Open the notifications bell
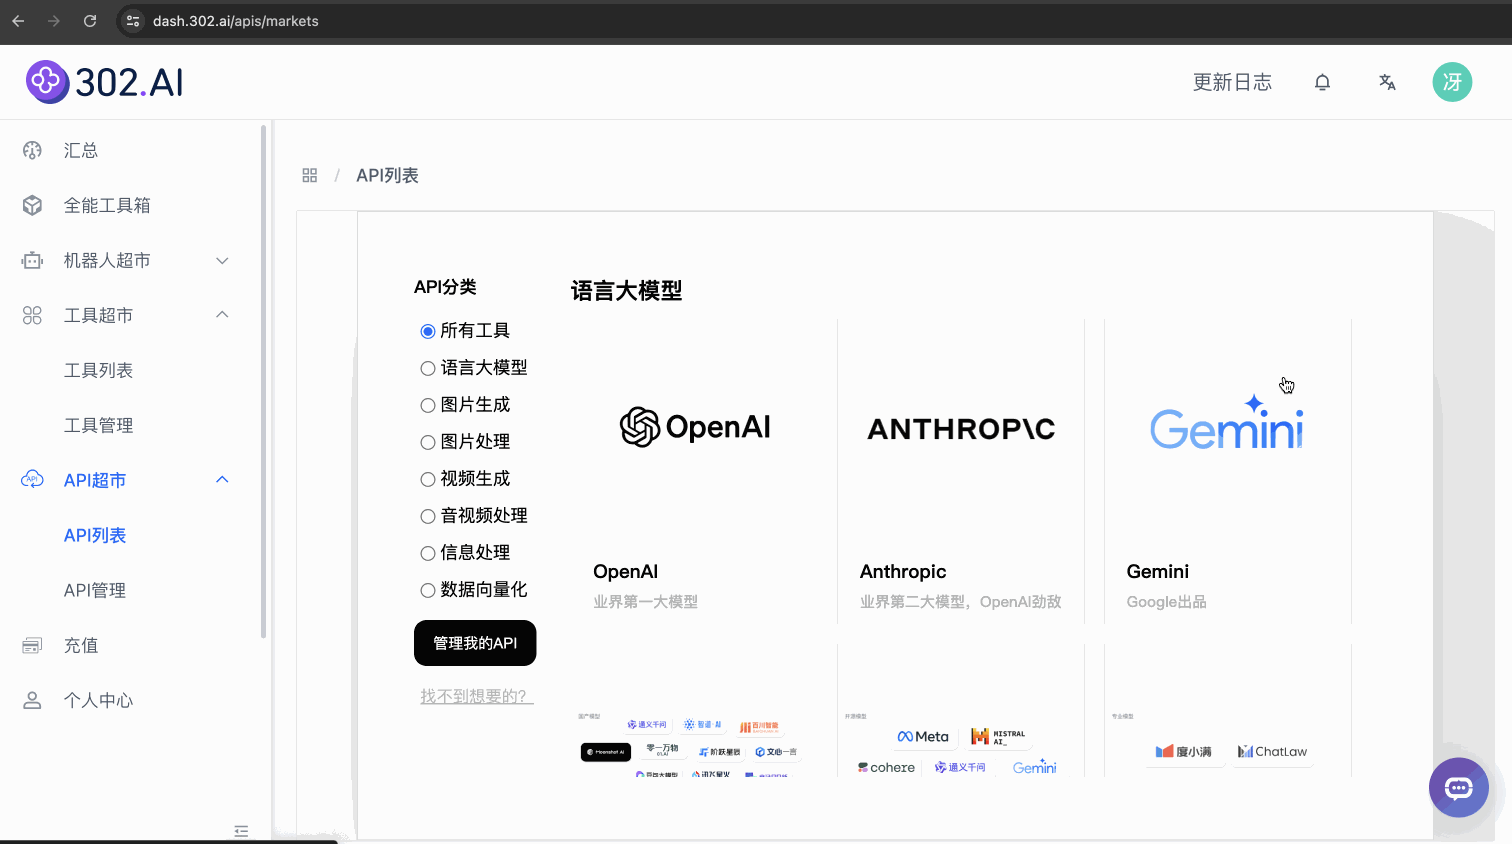 [x=1322, y=82]
